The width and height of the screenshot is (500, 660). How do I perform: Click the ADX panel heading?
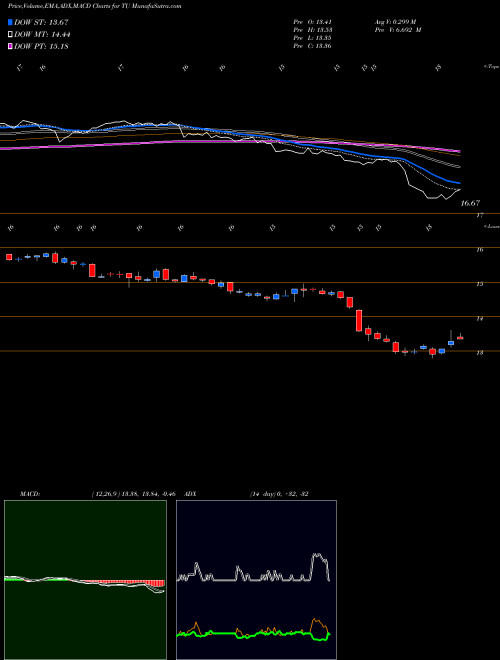(x=191, y=494)
